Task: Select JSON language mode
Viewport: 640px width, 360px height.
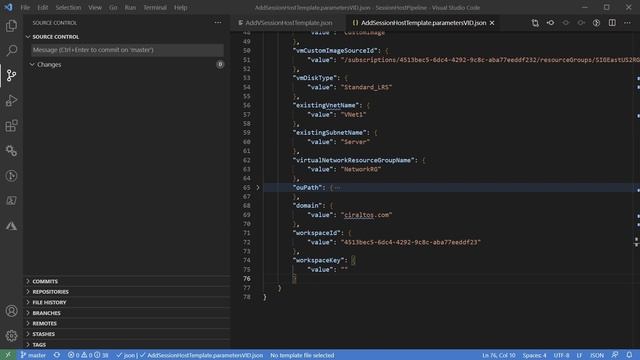Action: [x=597, y=355]
